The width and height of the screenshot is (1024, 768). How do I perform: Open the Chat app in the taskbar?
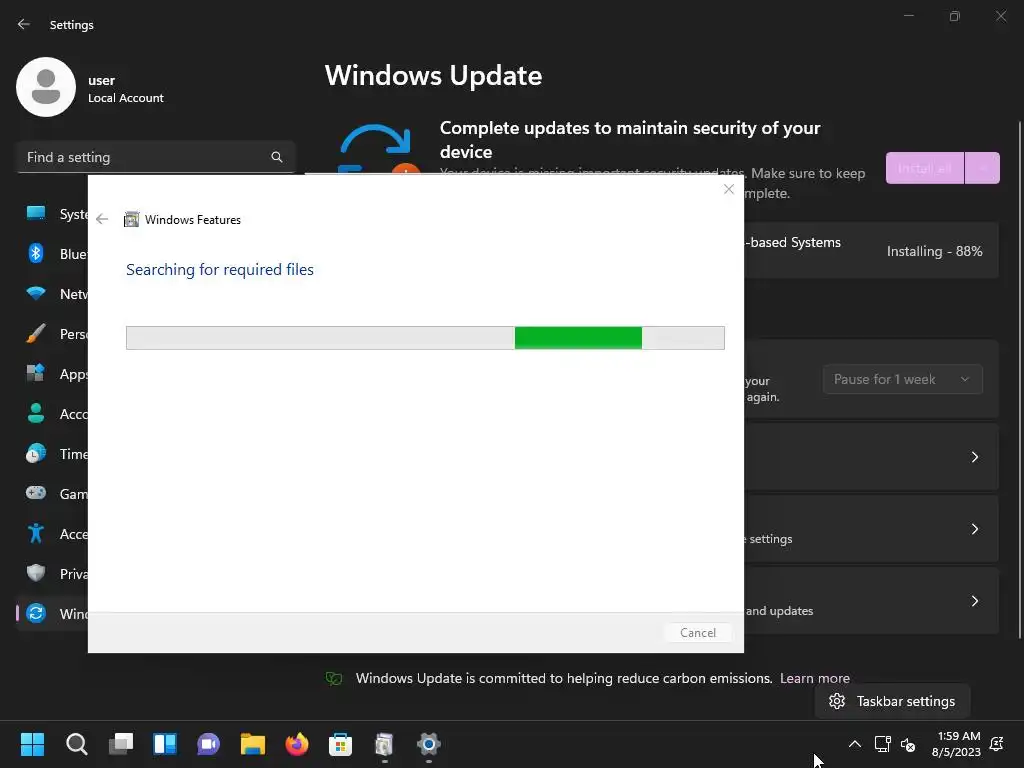[x=208, y=744]
